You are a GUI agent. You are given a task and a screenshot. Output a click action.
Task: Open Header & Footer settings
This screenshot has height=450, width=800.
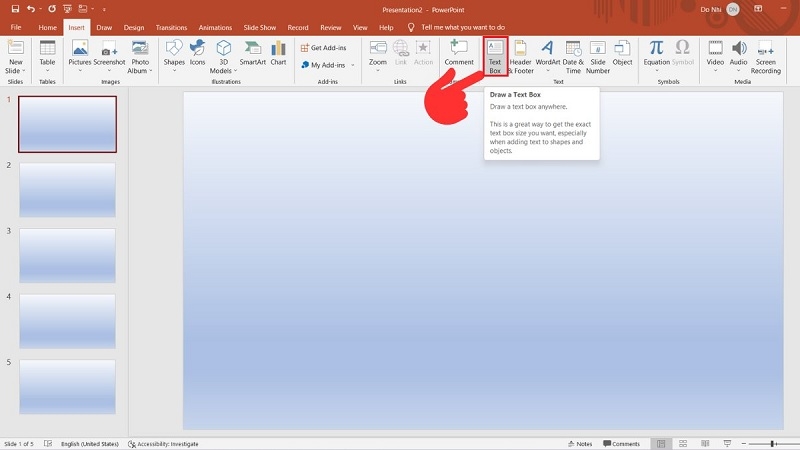click(520, 57)
